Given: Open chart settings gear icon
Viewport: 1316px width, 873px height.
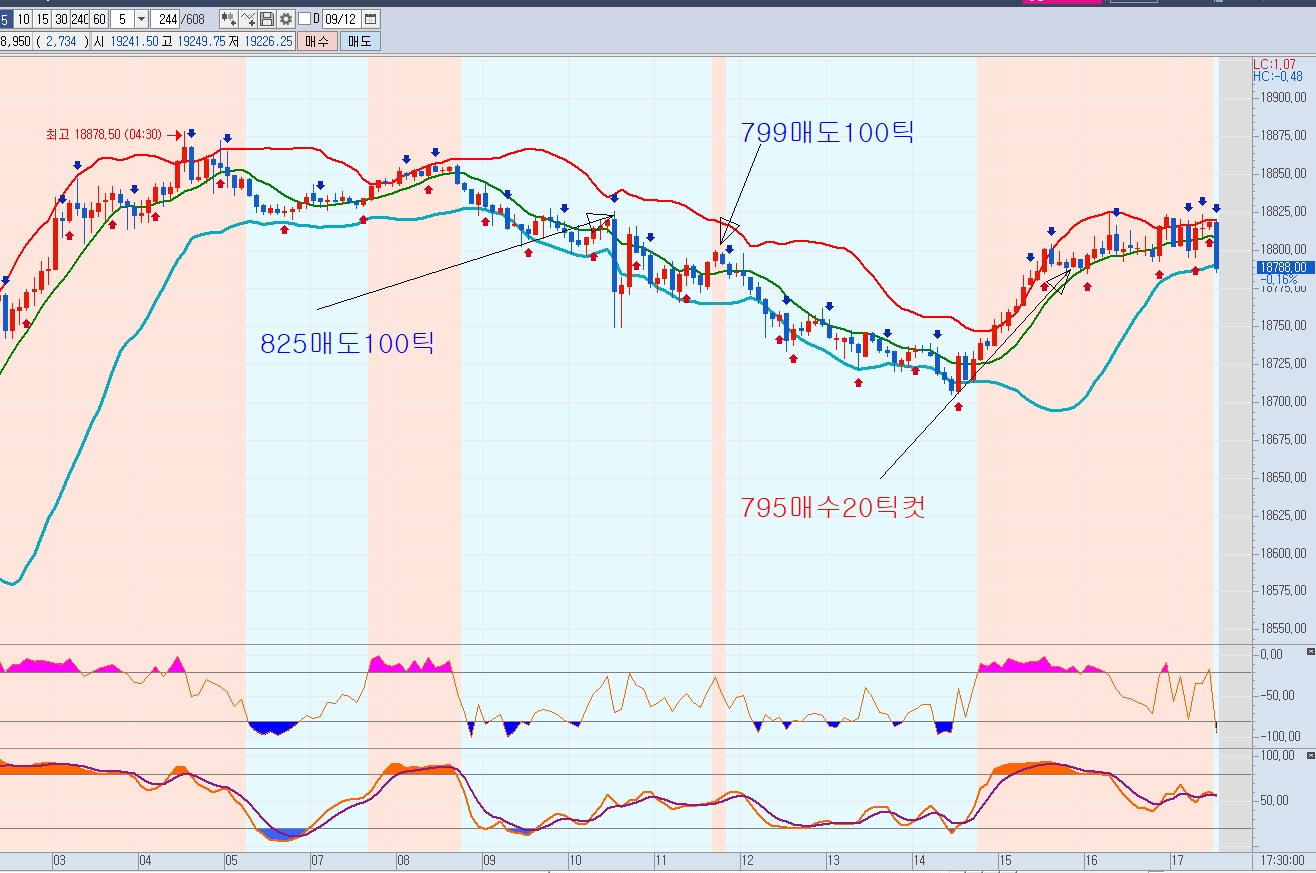Looking at the screenshot, I should coord(286,19).
